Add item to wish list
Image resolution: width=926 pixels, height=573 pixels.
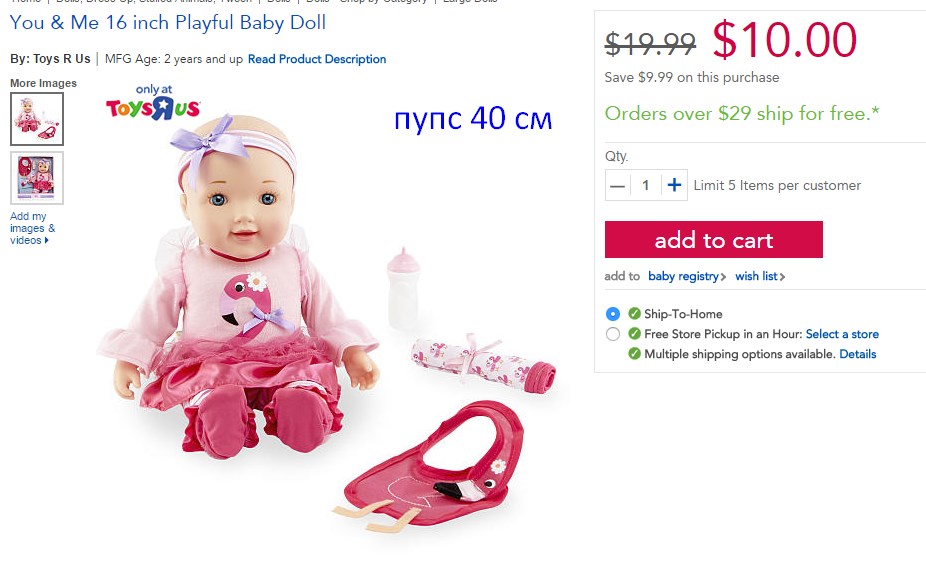click(x=756, y=276)
